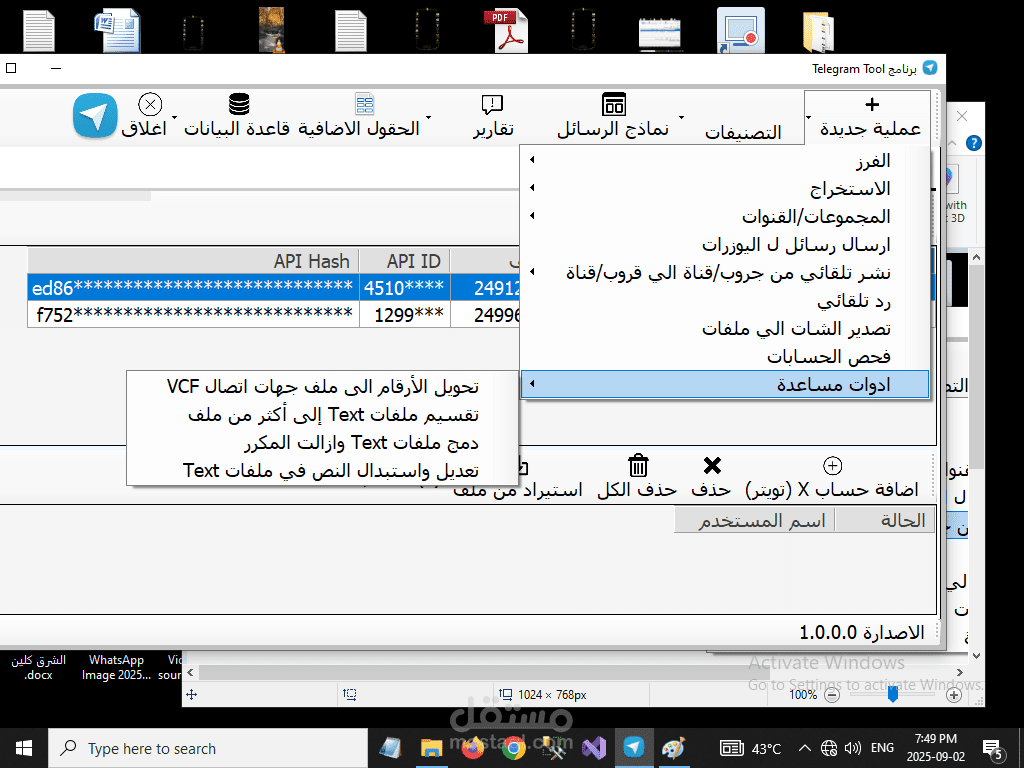Click the حذف X icon
1024x768 pixels.
point(712,465)
